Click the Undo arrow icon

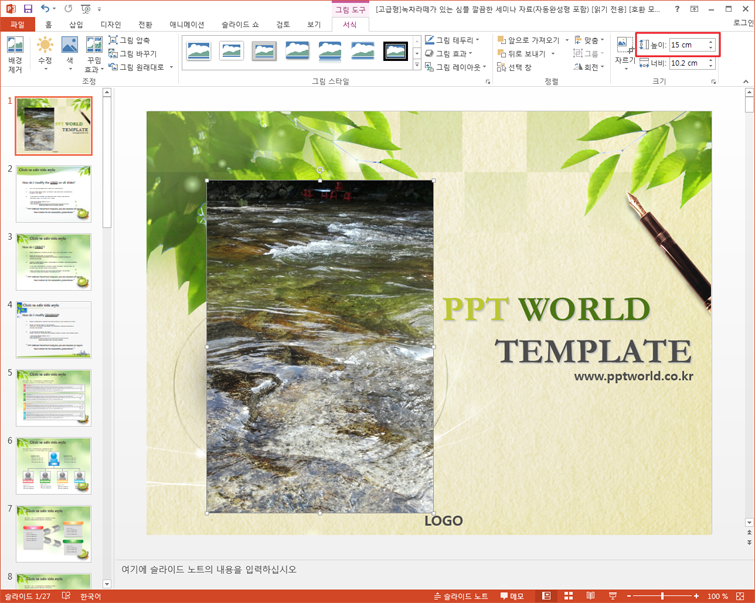(x=45, y=8)
